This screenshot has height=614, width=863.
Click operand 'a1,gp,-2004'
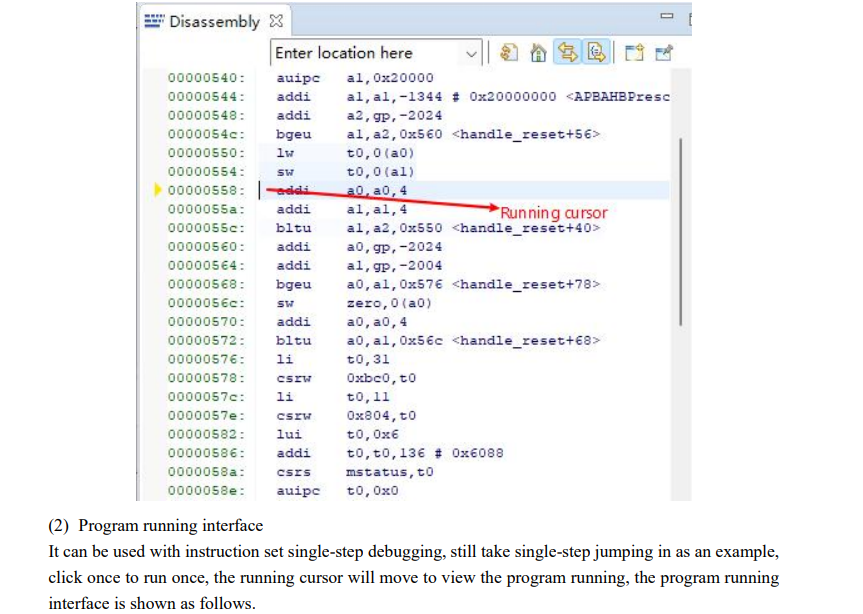coord(394,265)
